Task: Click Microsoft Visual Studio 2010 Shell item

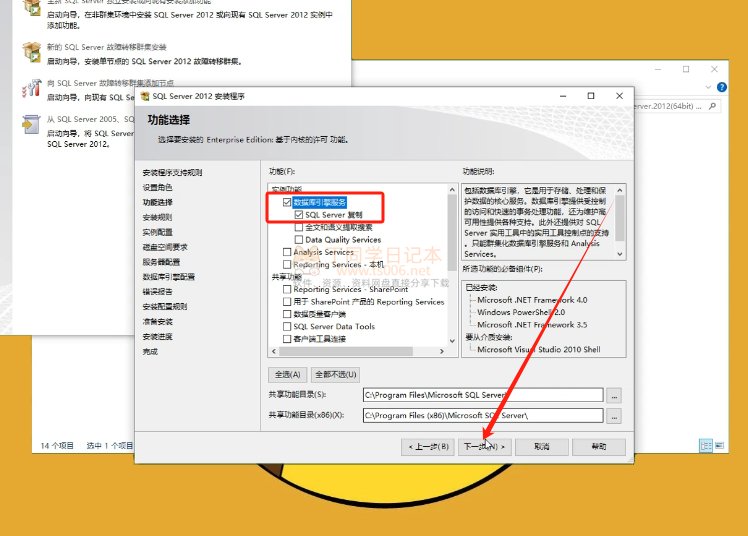Action: click(x=539, y=349)
